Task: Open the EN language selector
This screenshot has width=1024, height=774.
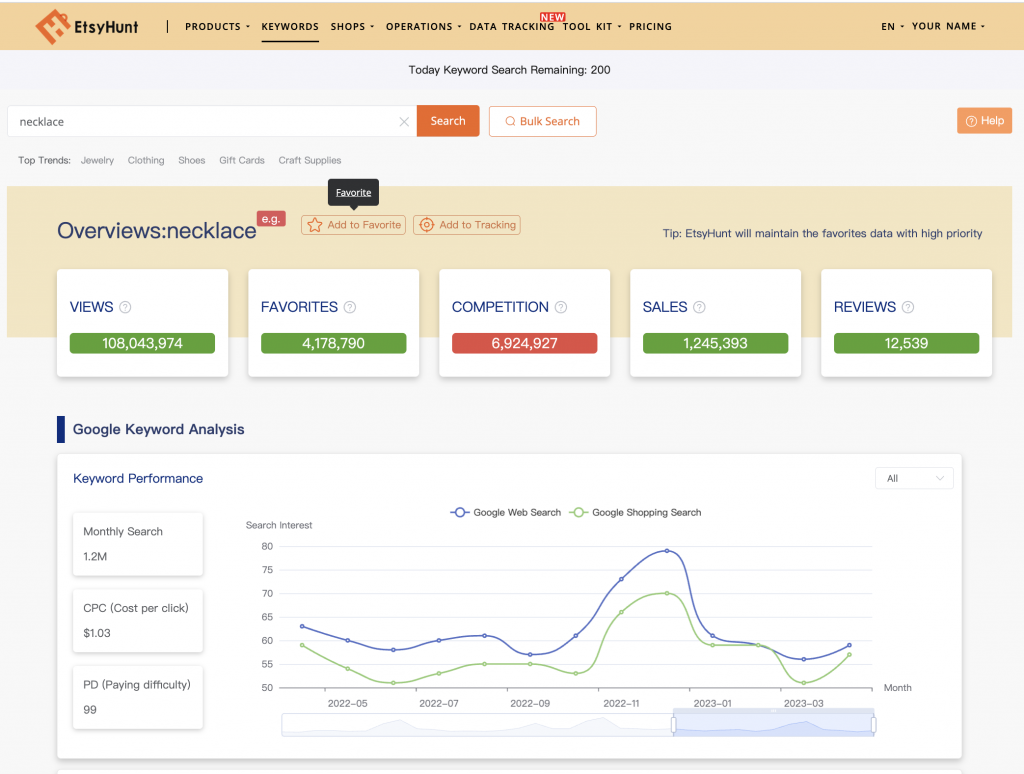Action: [x=892, y=27]
